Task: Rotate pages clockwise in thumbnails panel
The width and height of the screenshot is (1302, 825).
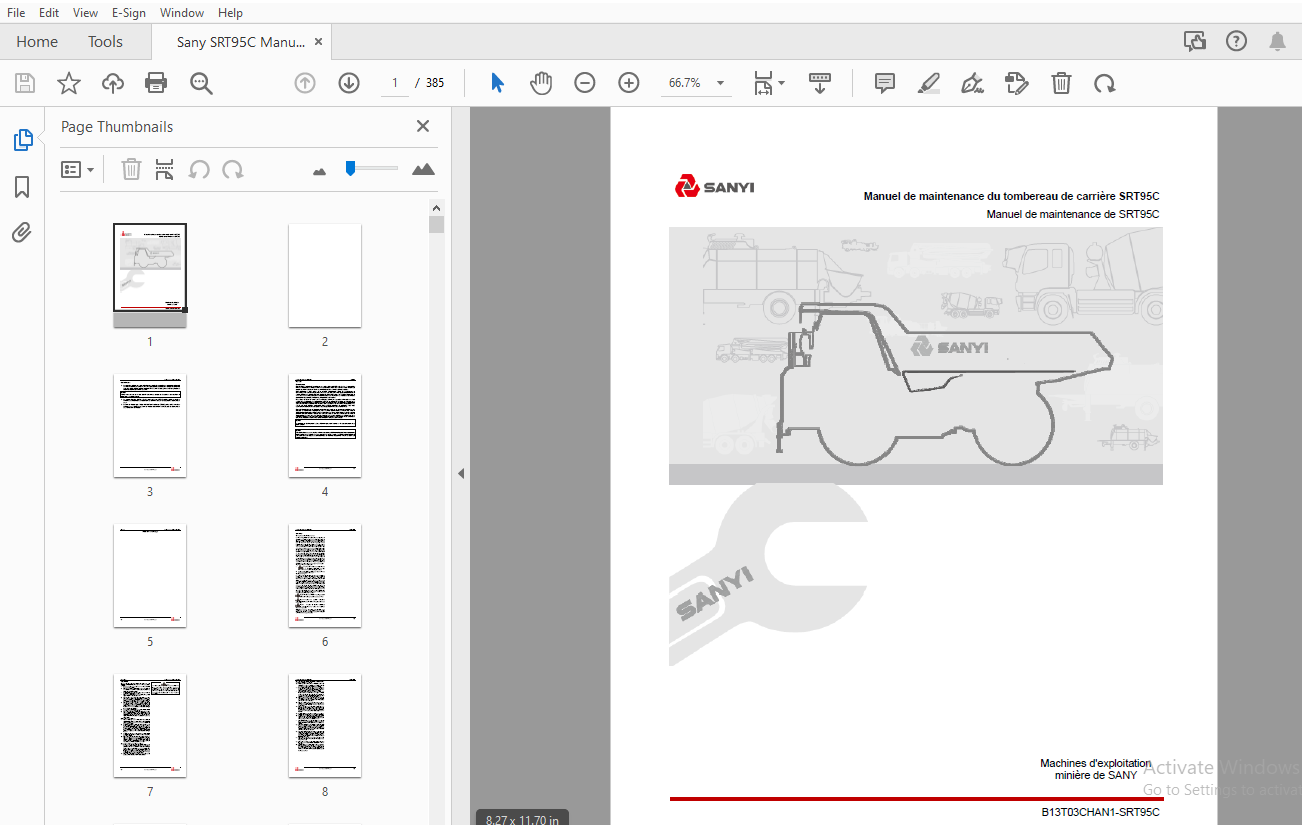Action: point(233,169)
